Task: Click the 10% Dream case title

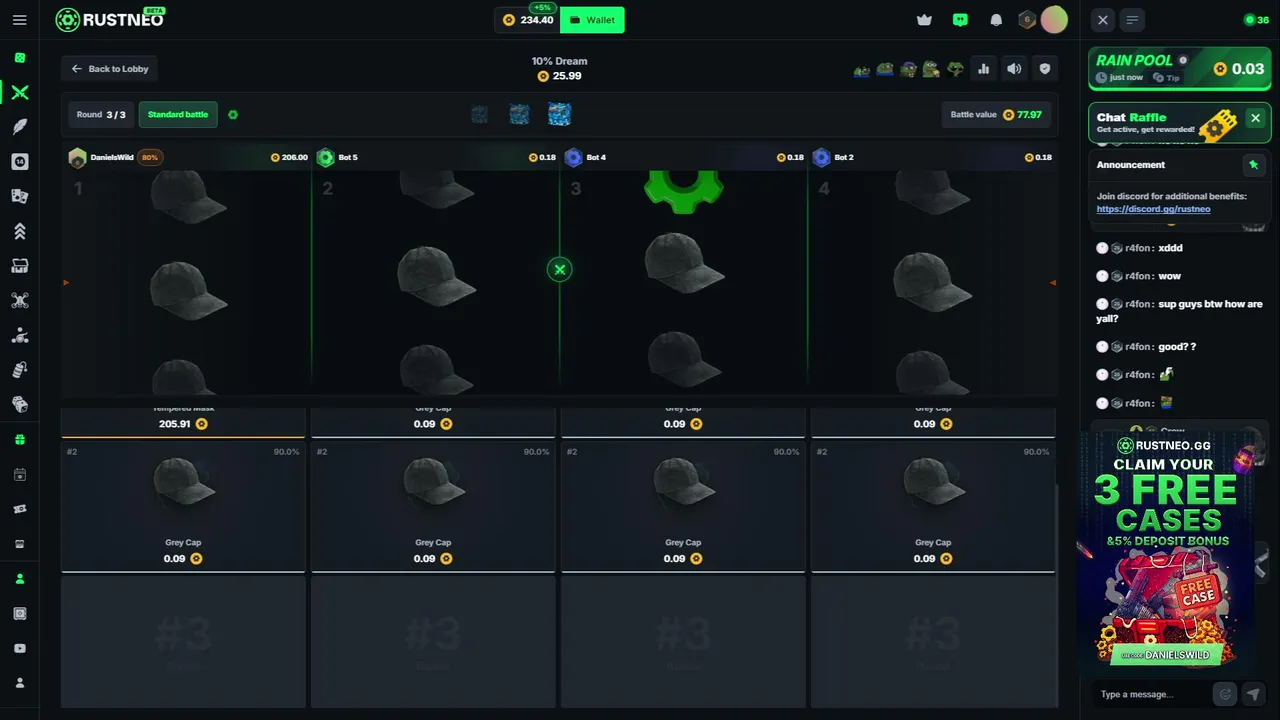Action: 559,61
